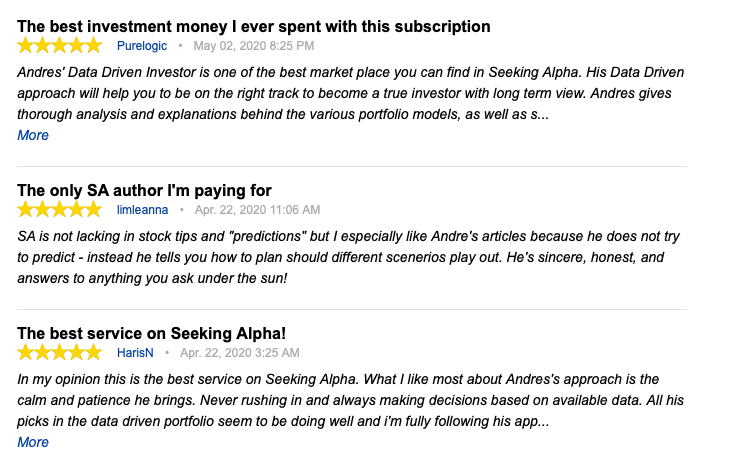Image resolution: width=732 pixels, height=467 pixels.
Task: Click the May 02, 2020 review timestamp
Action: pyautogui.click(x=253, y=46)
